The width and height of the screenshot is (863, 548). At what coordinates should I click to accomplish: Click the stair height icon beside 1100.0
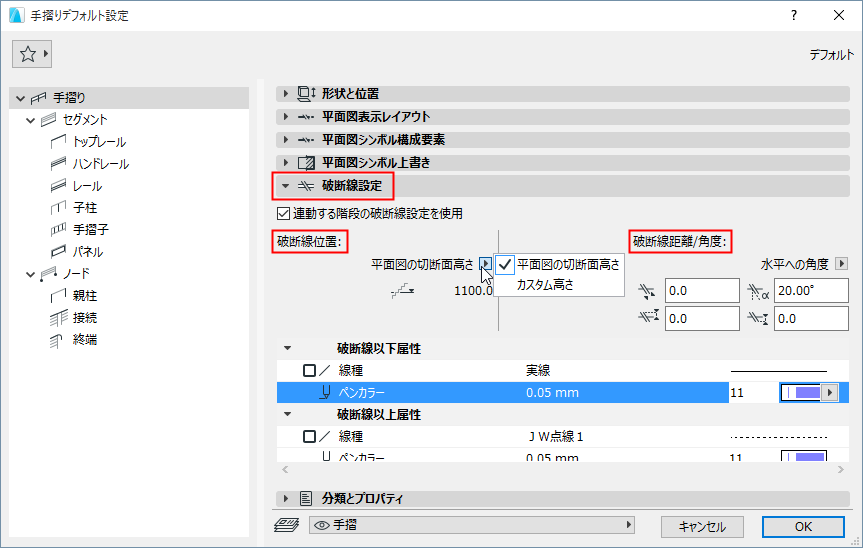[x=402, y=291]
